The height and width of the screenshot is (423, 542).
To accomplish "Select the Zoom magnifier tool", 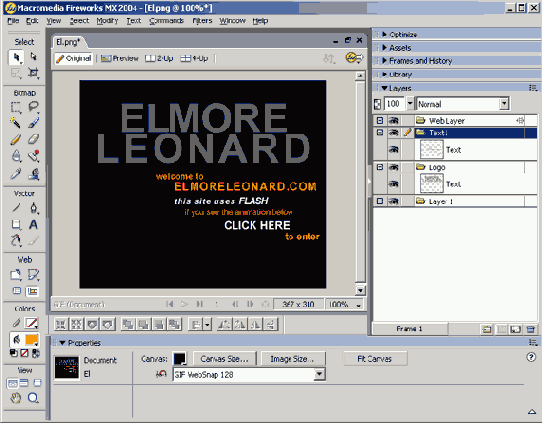I will 33,398.
